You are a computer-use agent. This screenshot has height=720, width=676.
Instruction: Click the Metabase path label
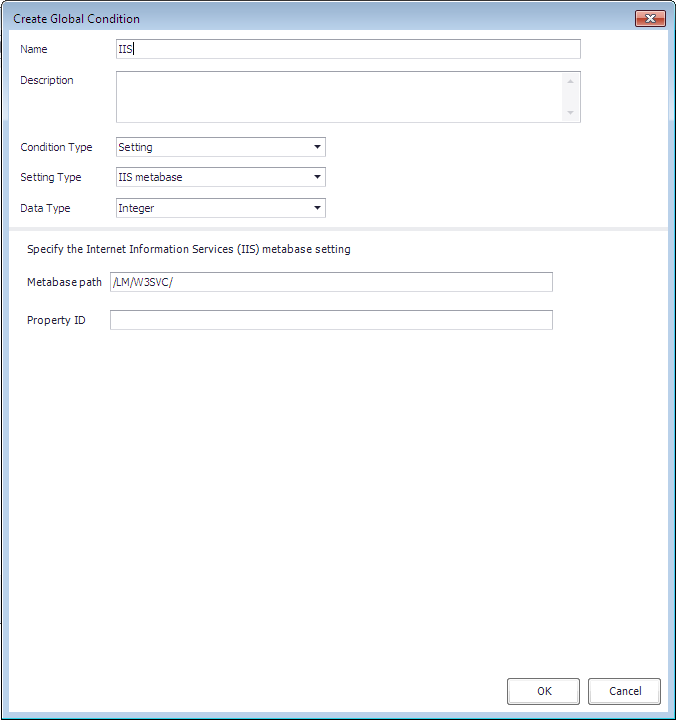coord(64,282)
